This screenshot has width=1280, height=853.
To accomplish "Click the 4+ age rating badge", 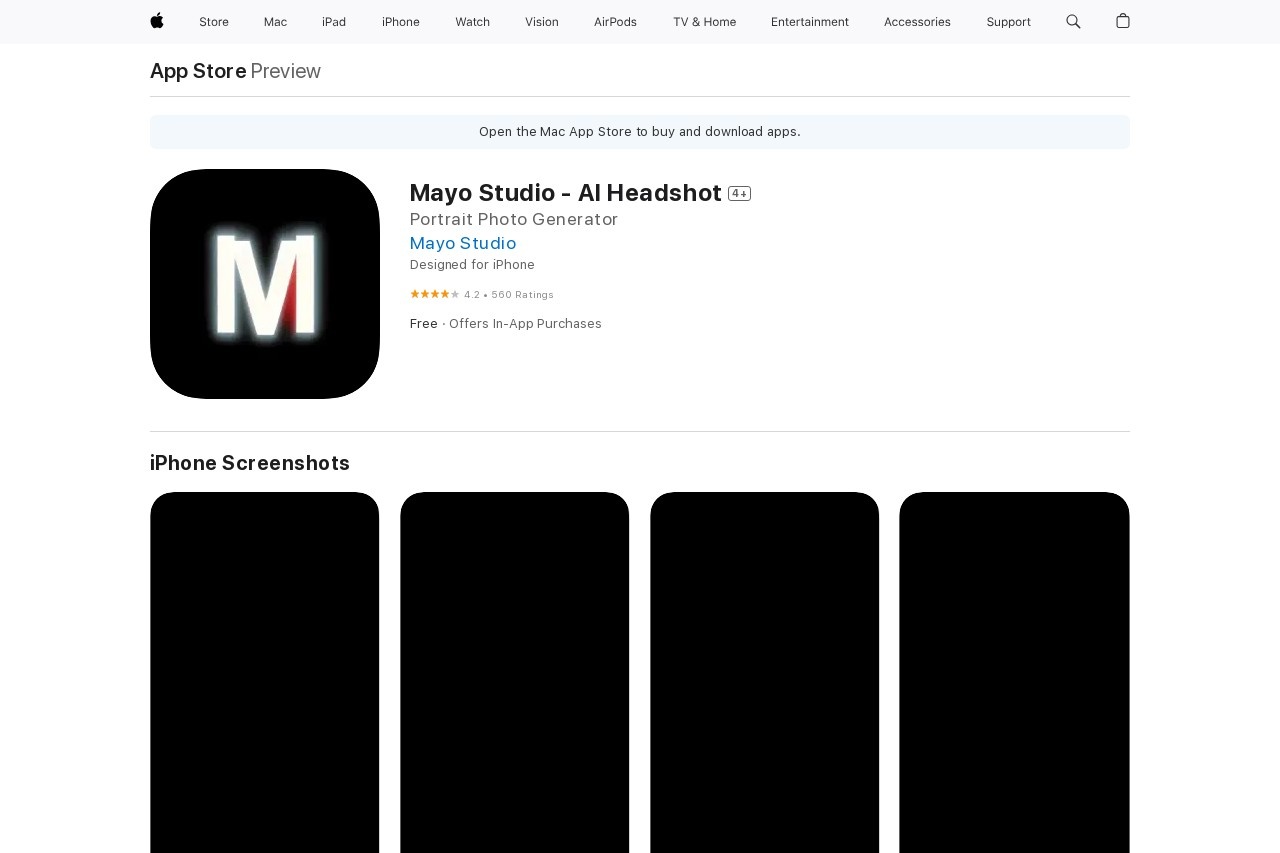I will point(739,194).
